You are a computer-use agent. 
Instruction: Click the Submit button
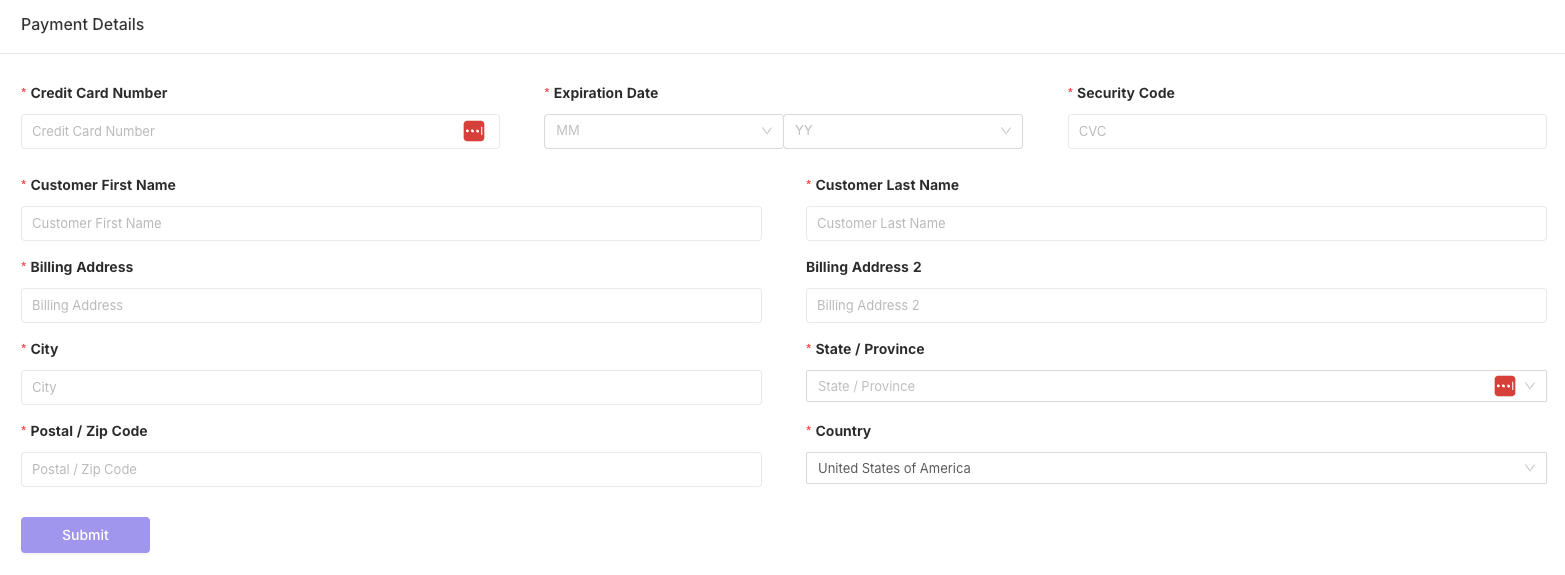coord(85,535)
